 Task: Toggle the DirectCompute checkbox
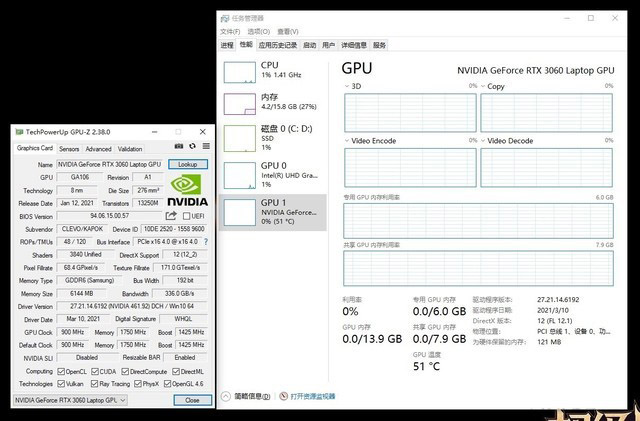(125, 372)
